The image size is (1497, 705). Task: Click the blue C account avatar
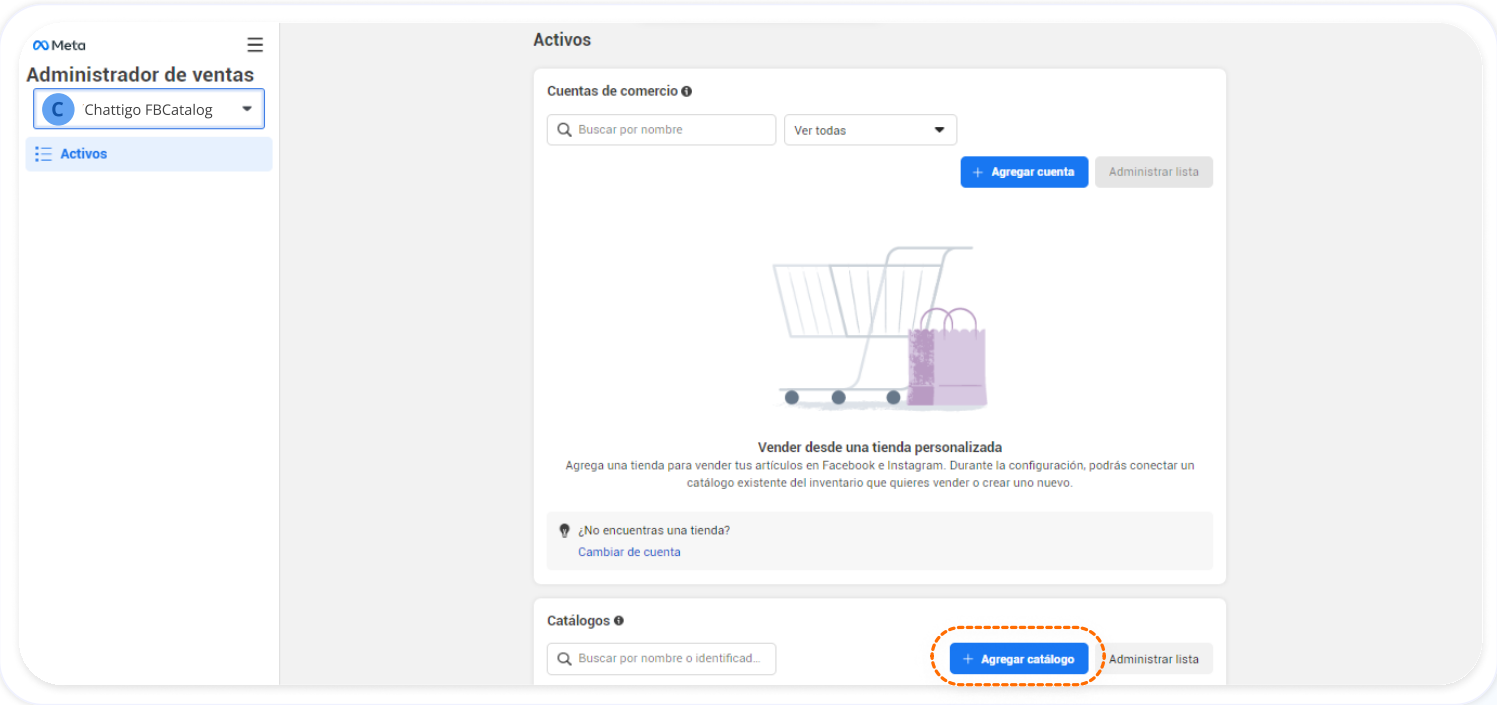[58, 109]
